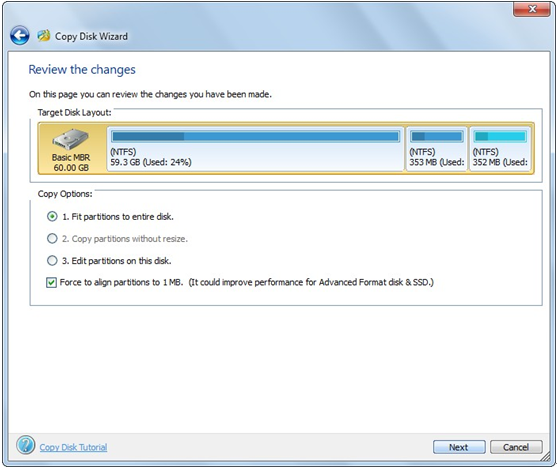Select the Fit partitions to entire disk option
This screenshot has width=557, height=468.
point(52,216)
